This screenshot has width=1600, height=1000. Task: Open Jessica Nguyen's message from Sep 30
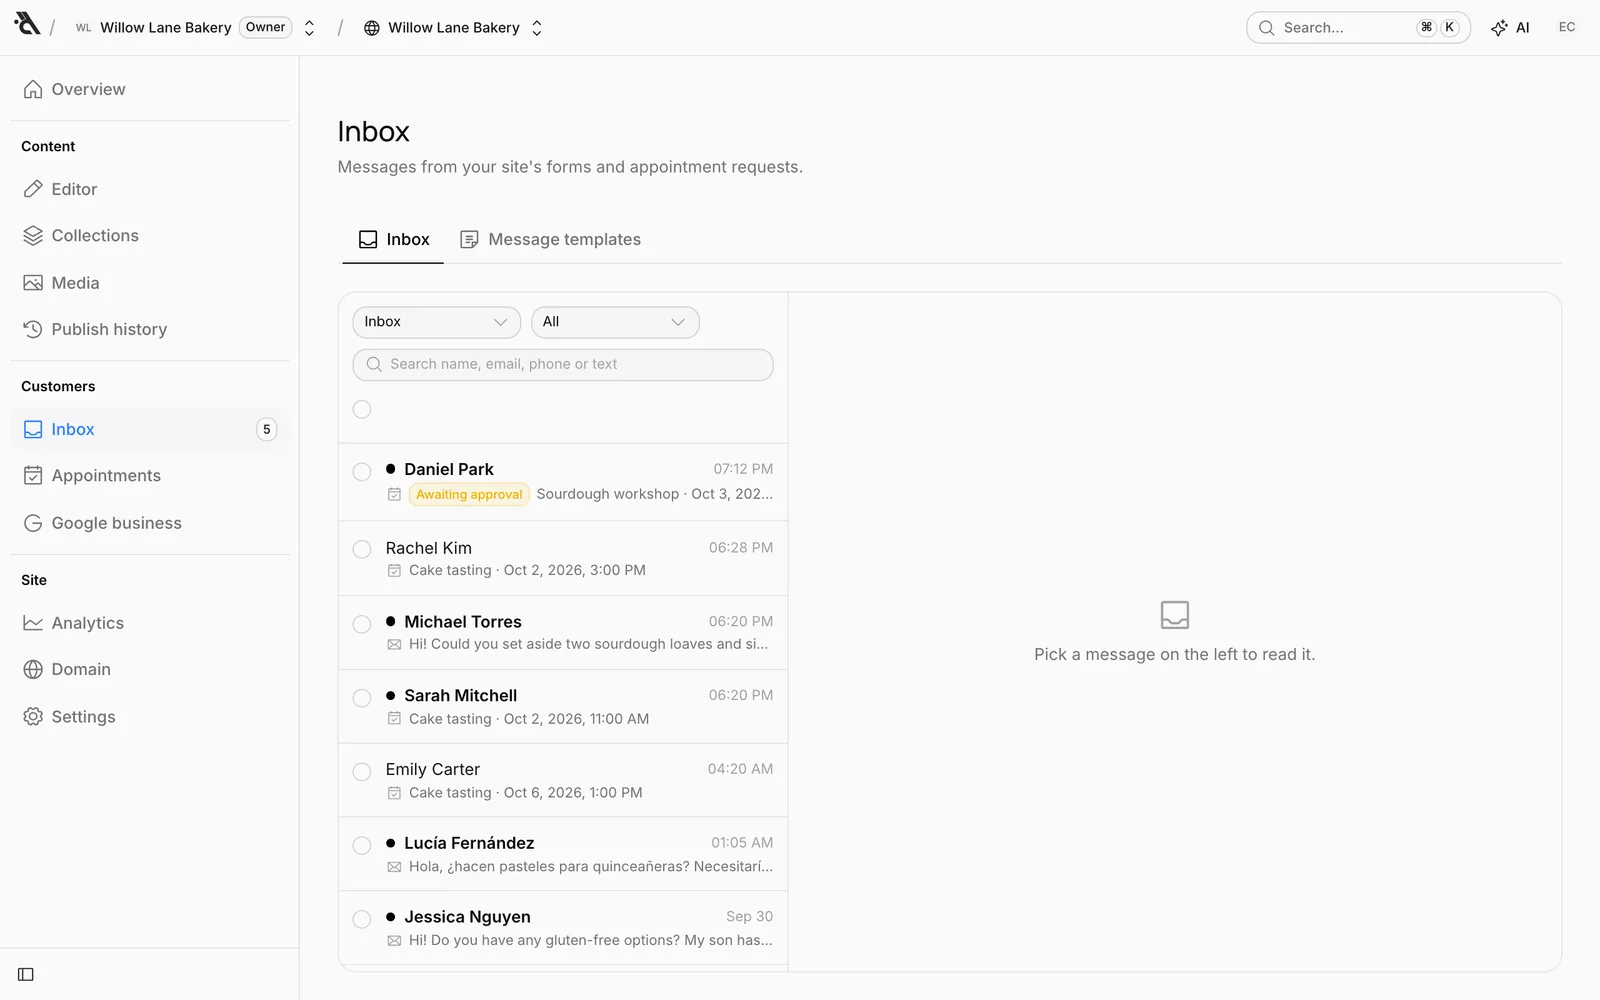tap(563, 928)
